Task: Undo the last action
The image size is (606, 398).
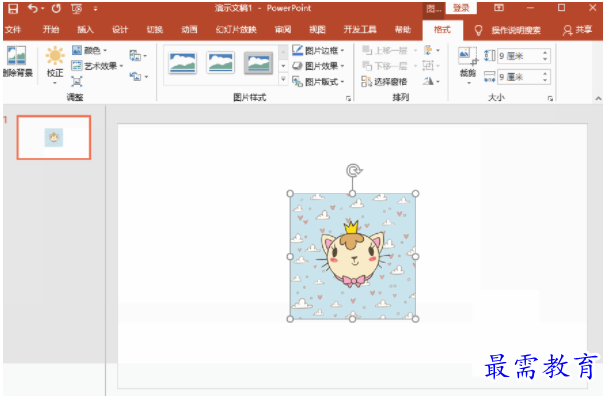Action: click(x=33, y=8)
